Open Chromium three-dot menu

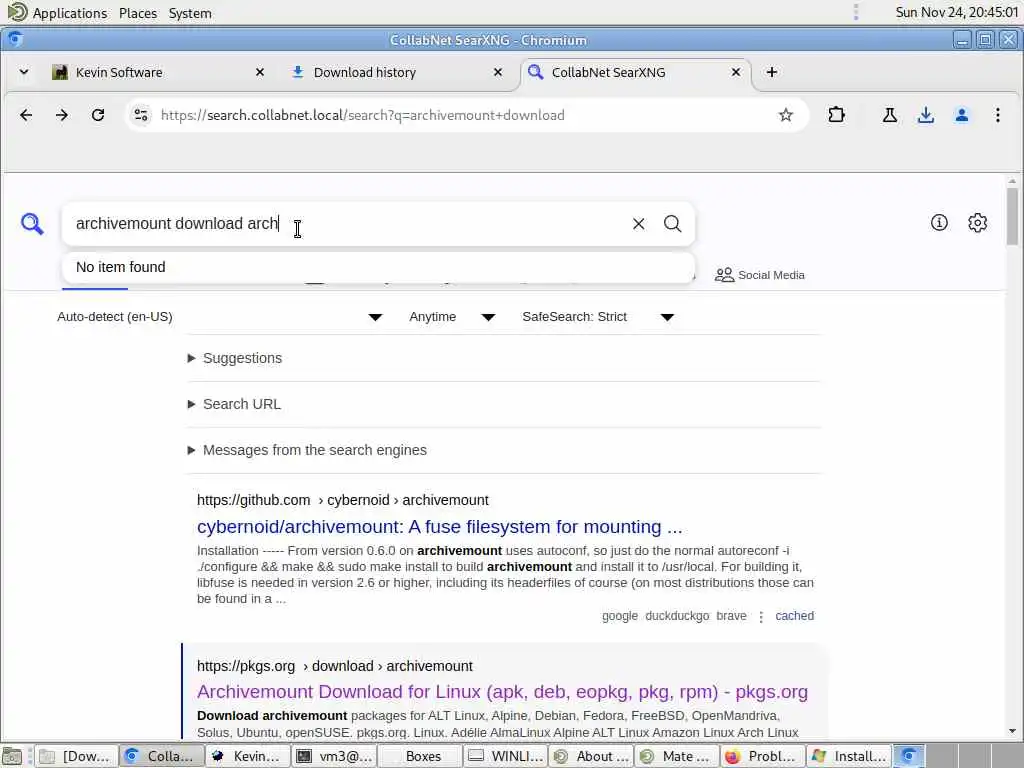(x=998, y=116)
